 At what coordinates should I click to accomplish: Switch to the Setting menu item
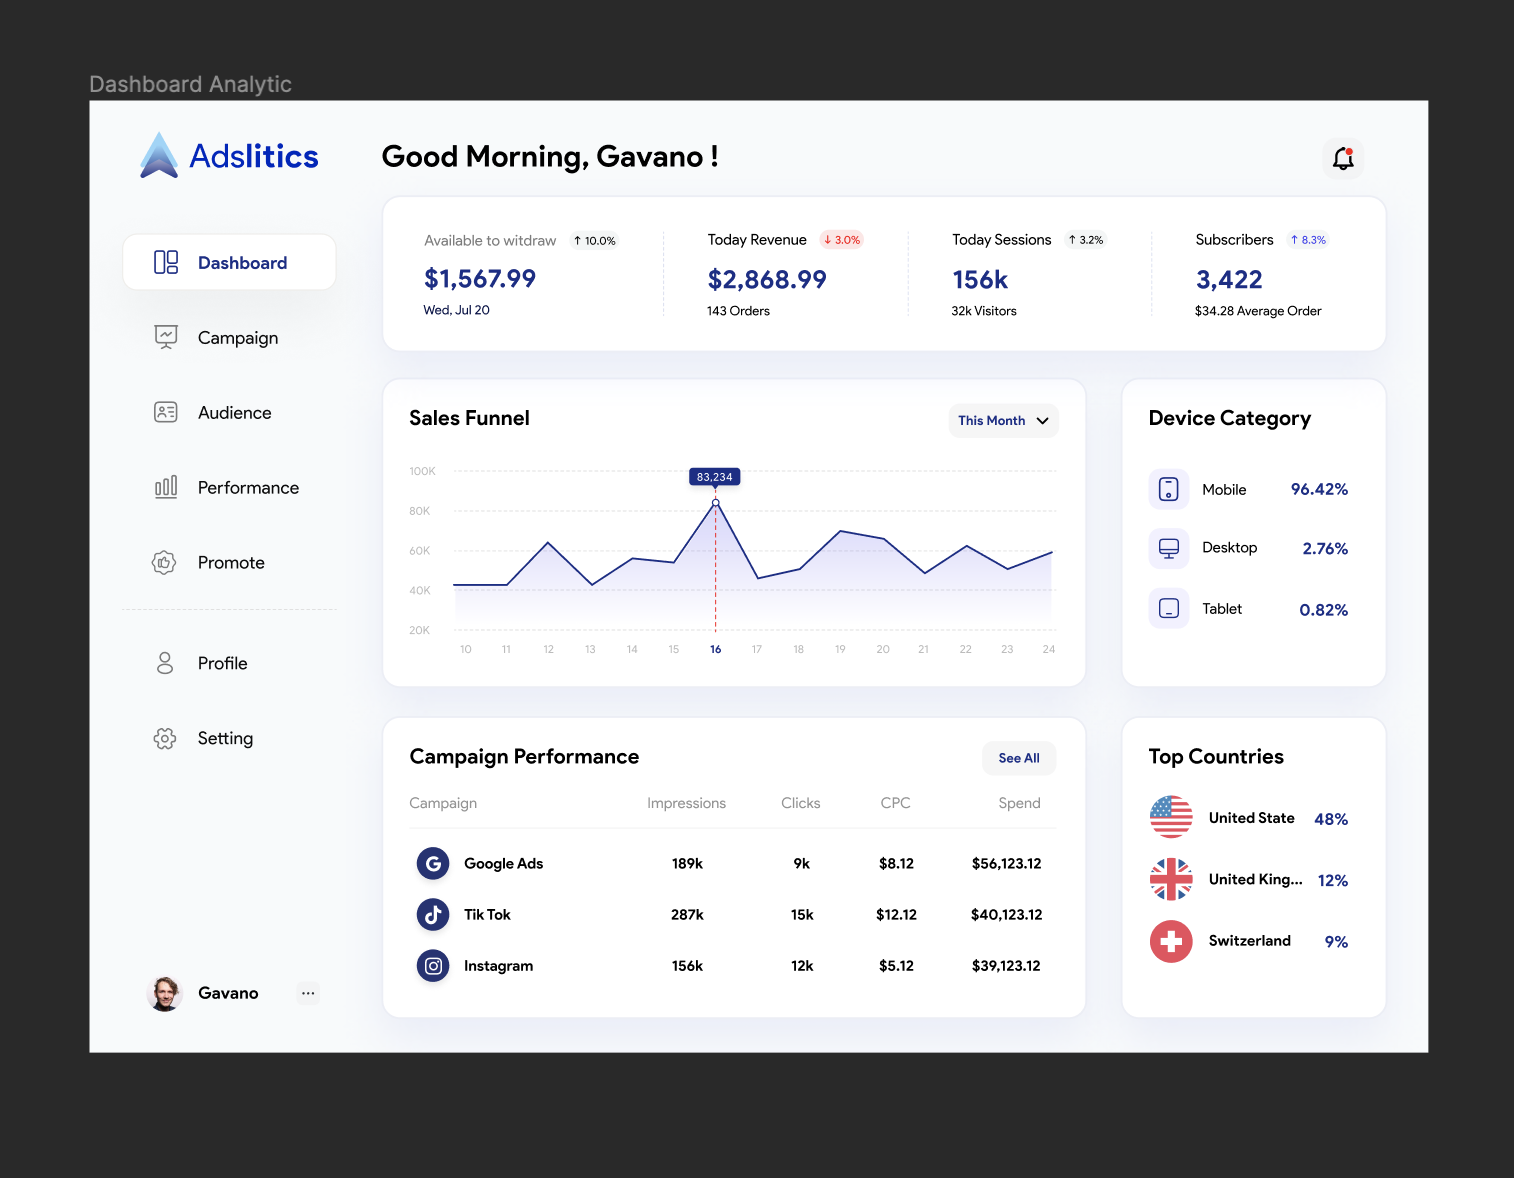[225, 738]
